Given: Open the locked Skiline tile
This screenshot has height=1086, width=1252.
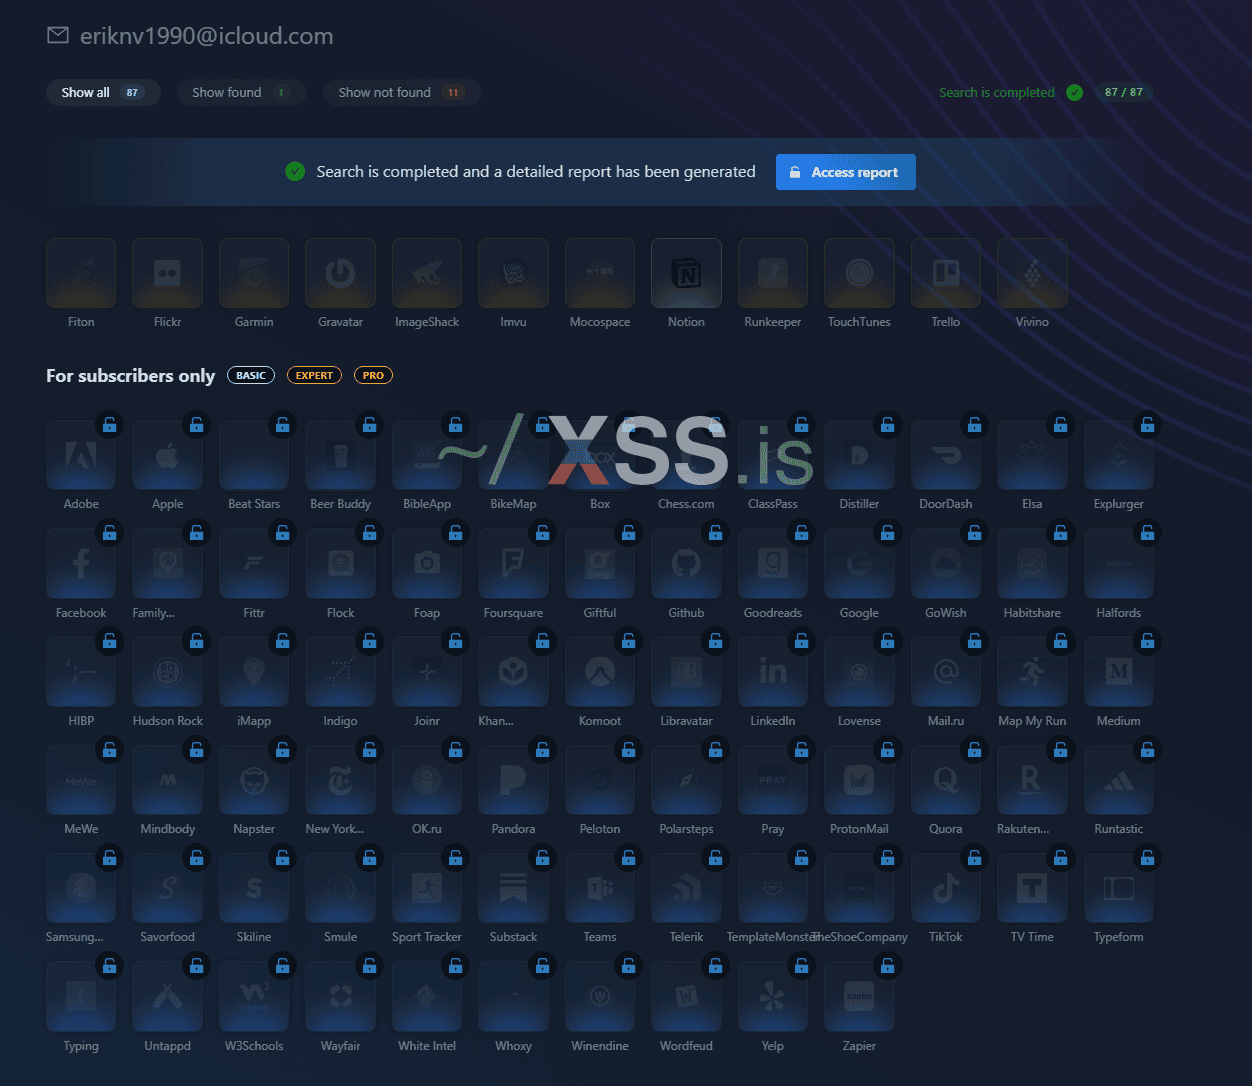Looking at the screenshot, I should (254, 888).
